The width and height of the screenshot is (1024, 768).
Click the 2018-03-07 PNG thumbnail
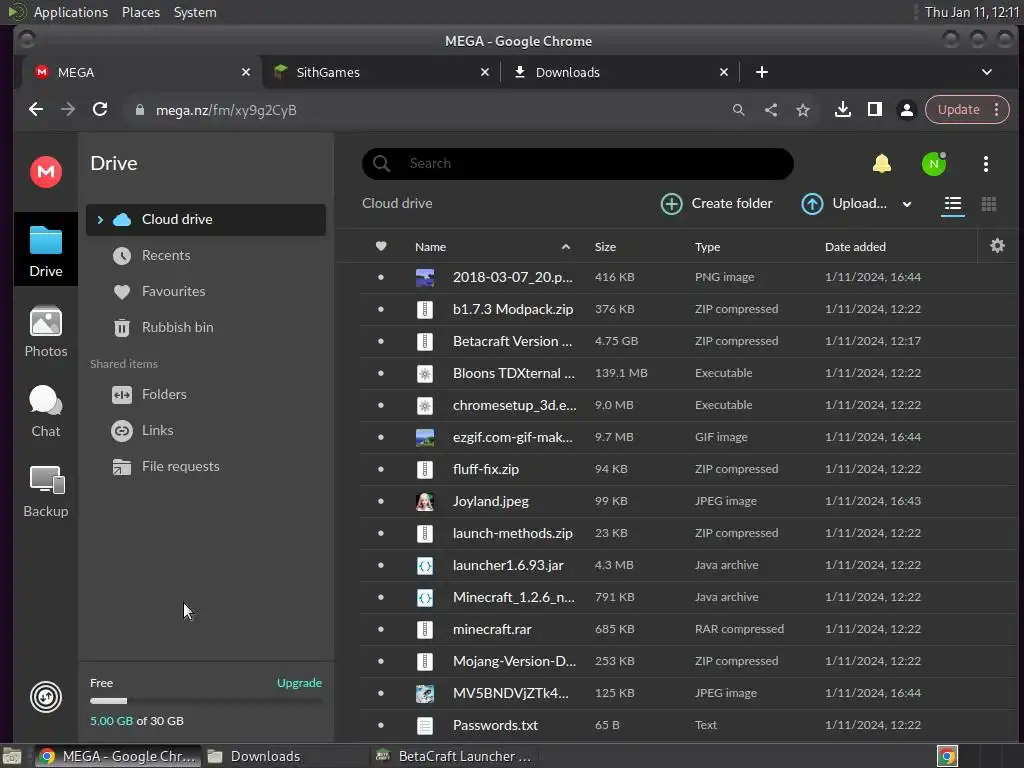click(424, 277)
